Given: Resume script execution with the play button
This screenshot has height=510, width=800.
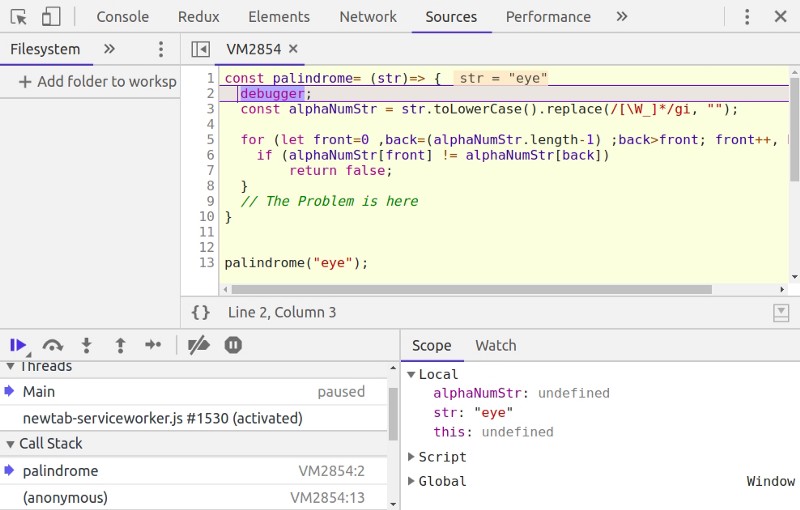Looking at the screenshot, I should [x=18, y=345].
